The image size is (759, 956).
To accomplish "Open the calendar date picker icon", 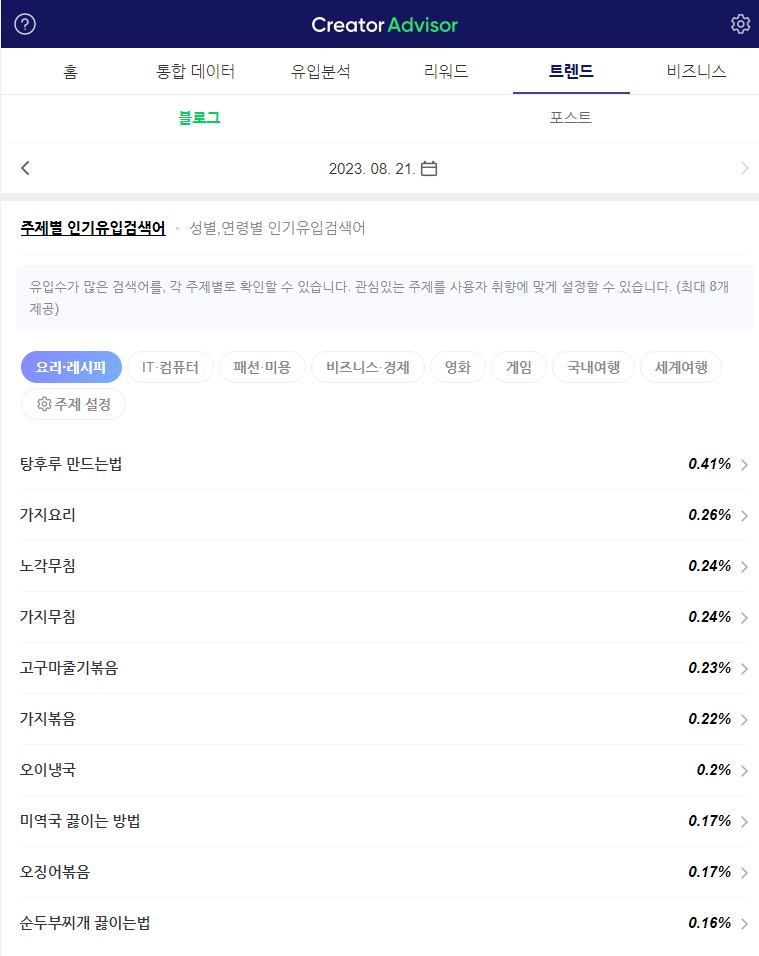I will (429, 168).
